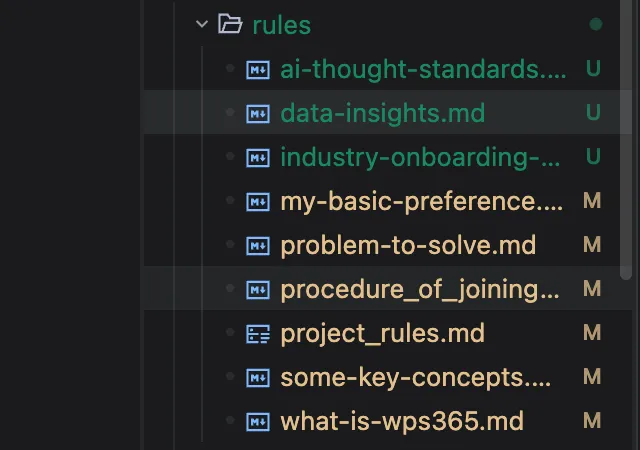
Task: Open the industry-onboarding markdown file
Action: point(420,157)
